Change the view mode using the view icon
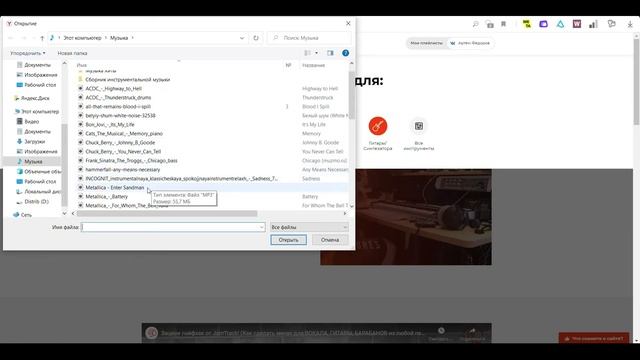 (307, 53)
